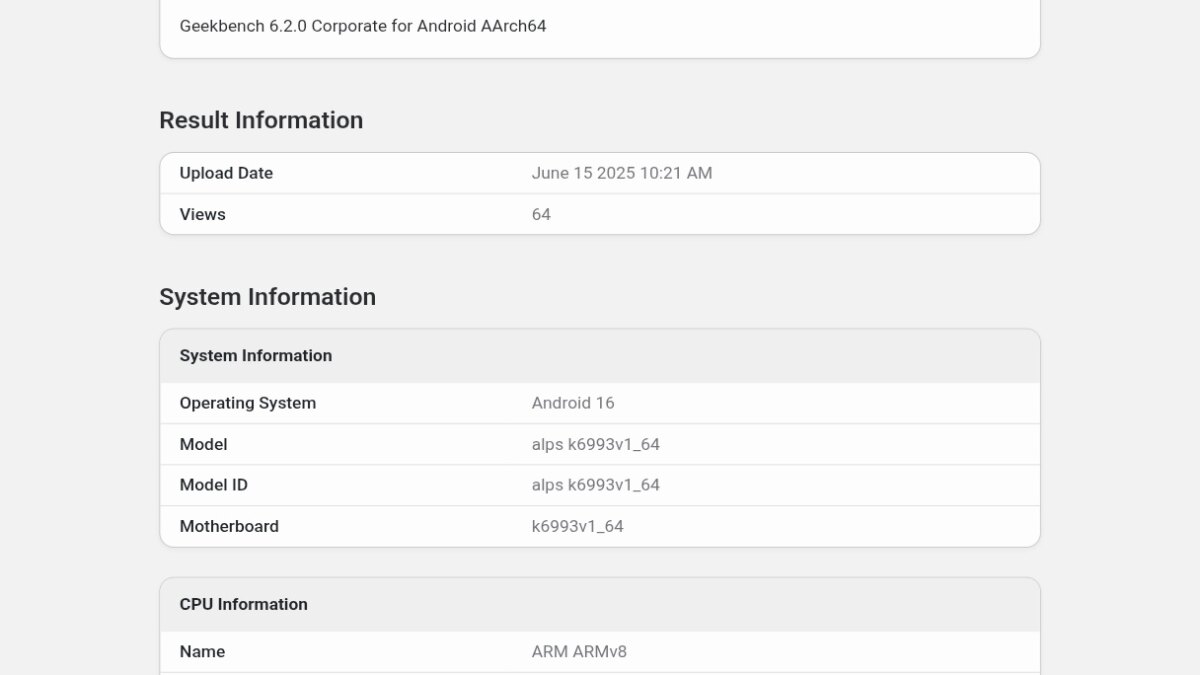Click the 'Android AArch64' platform text

click(484, 26)
